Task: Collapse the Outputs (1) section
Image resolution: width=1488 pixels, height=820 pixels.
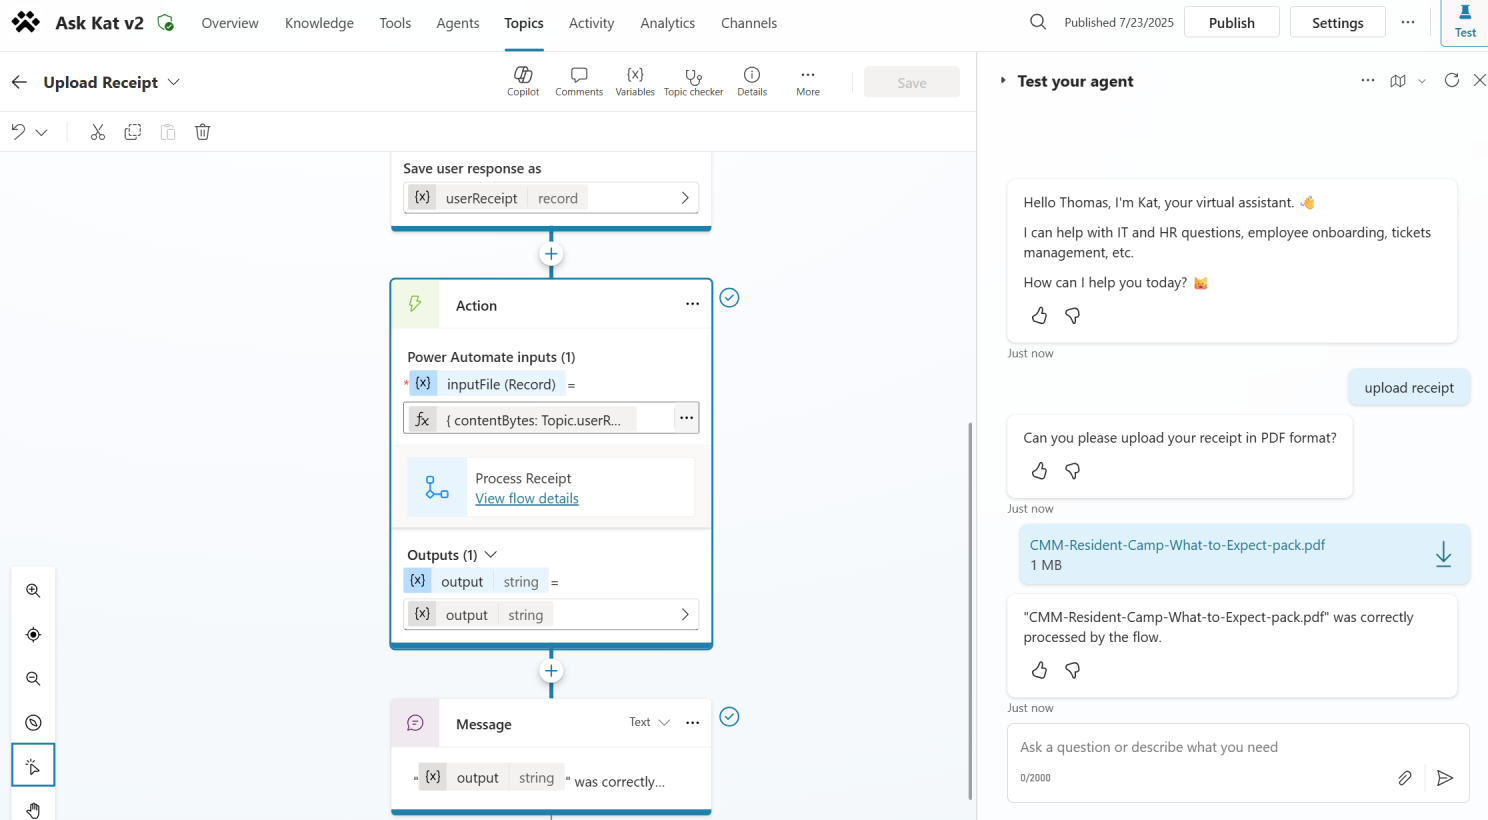Action: [x=491, y=555]
